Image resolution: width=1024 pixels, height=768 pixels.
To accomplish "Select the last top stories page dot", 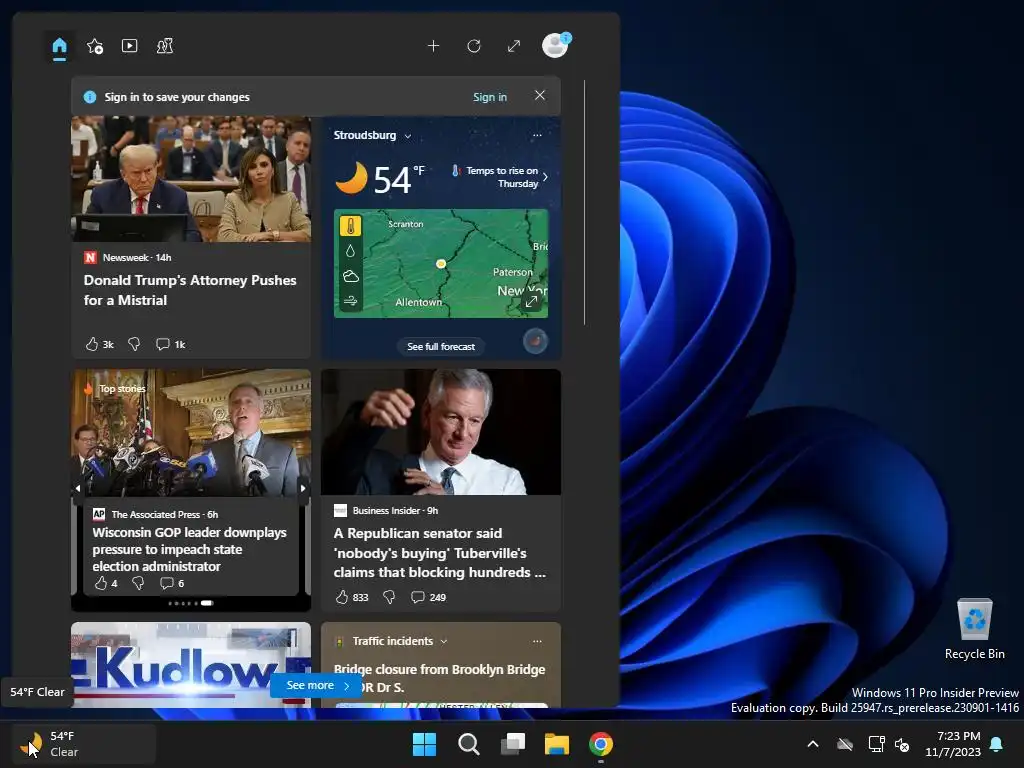I will coord(207,603).
